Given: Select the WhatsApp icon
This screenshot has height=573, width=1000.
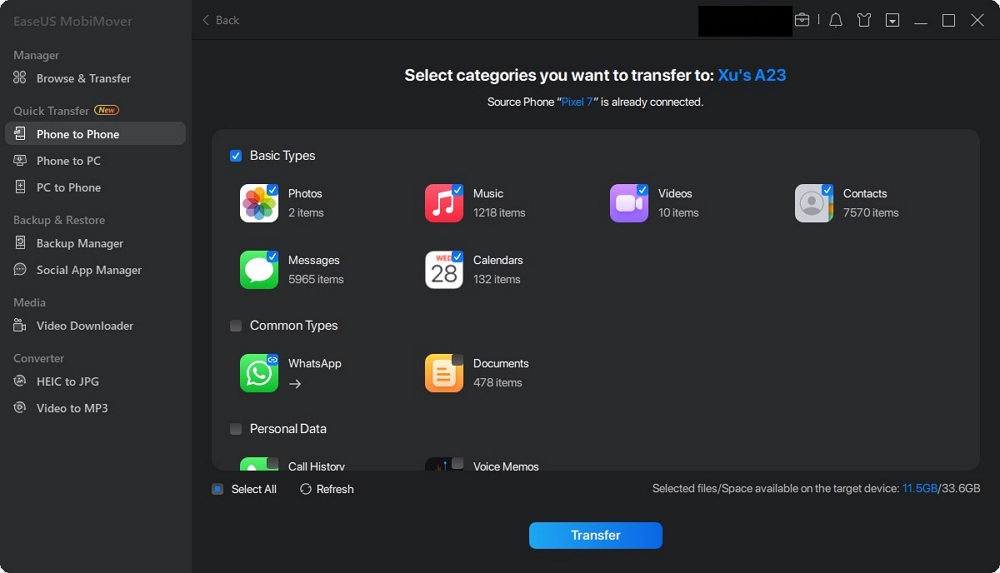Looking at the screenshot, I should 259,373.
